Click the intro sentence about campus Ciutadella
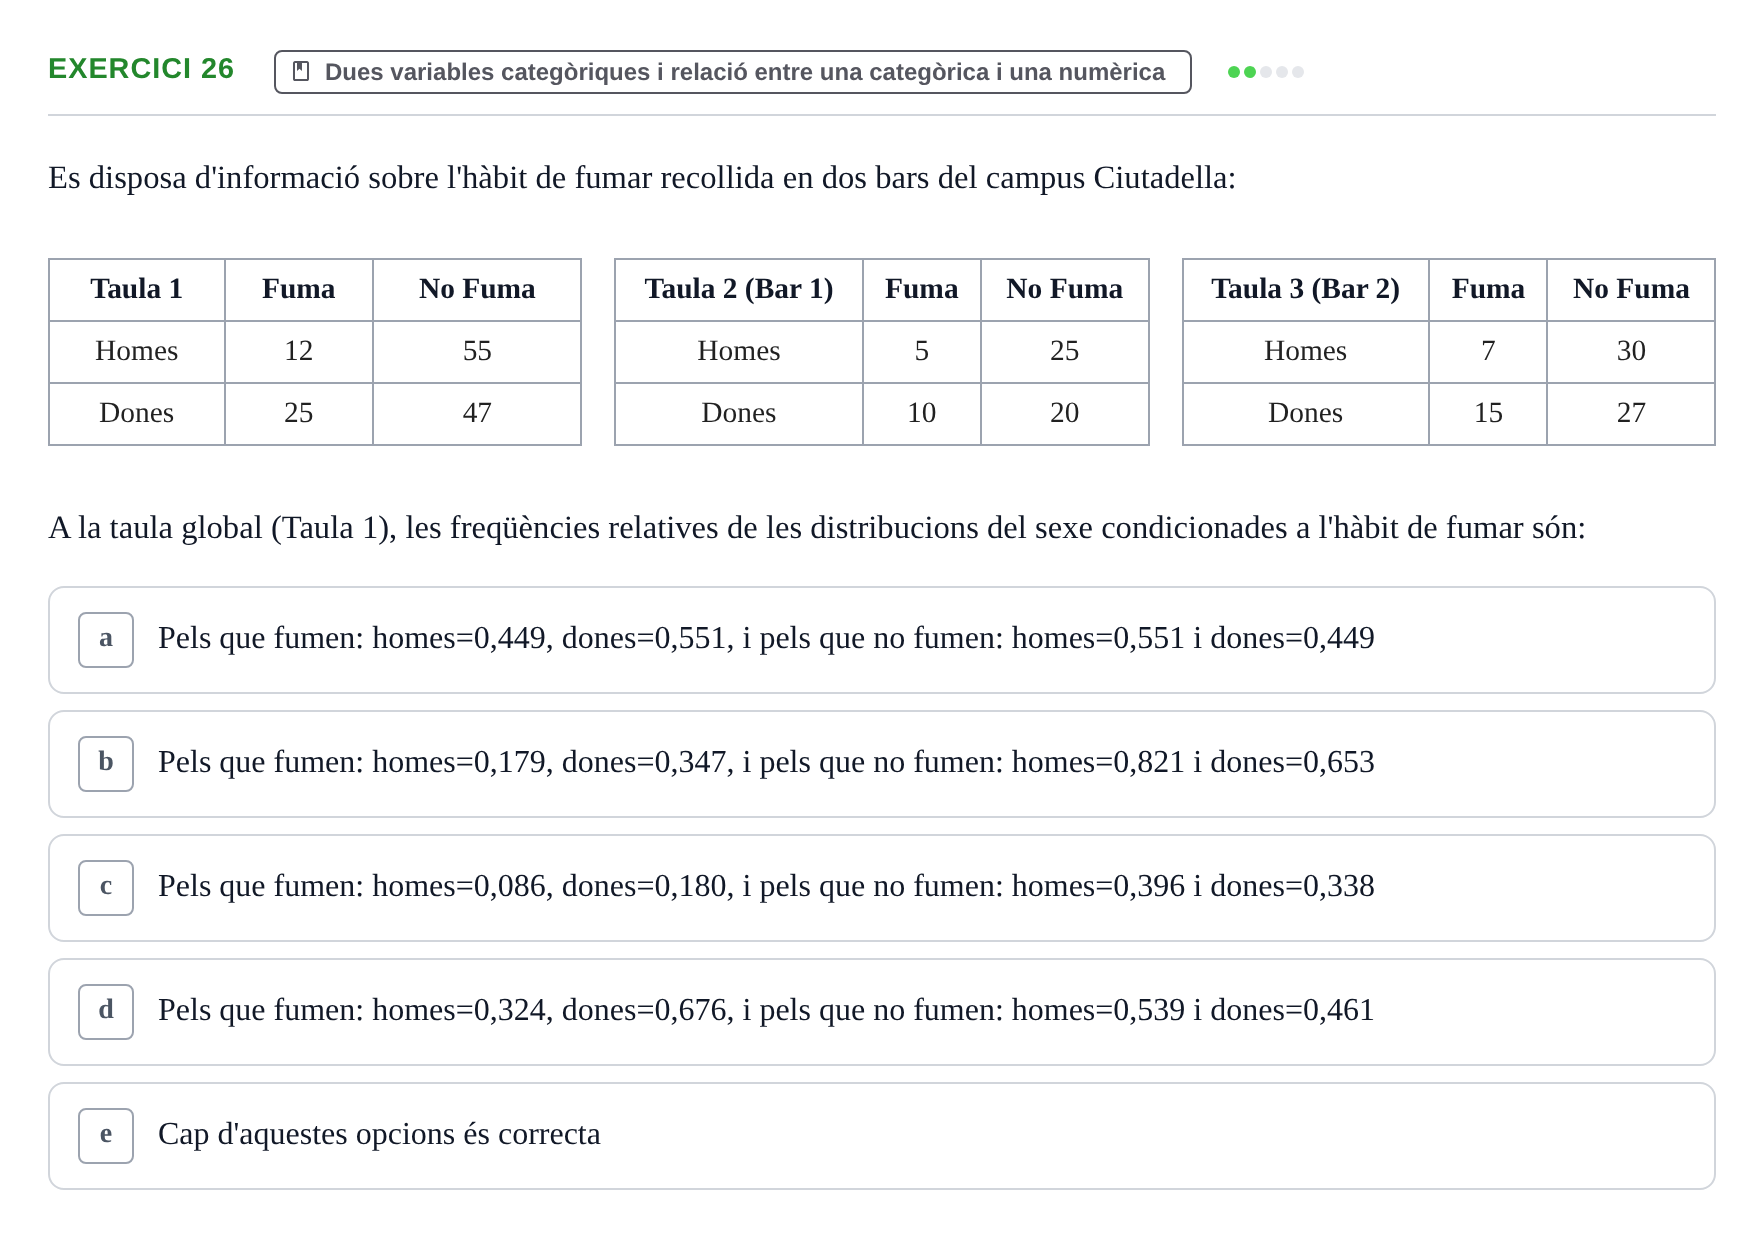Viewport: 1764px width, 1238px height. click(x=642, y=178)
